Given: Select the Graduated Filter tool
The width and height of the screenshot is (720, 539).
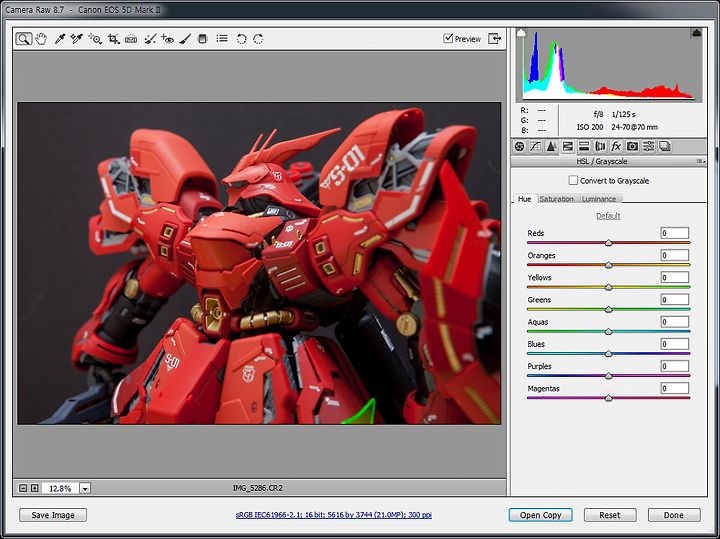Looking at the screenshot, I should [202, 39].
